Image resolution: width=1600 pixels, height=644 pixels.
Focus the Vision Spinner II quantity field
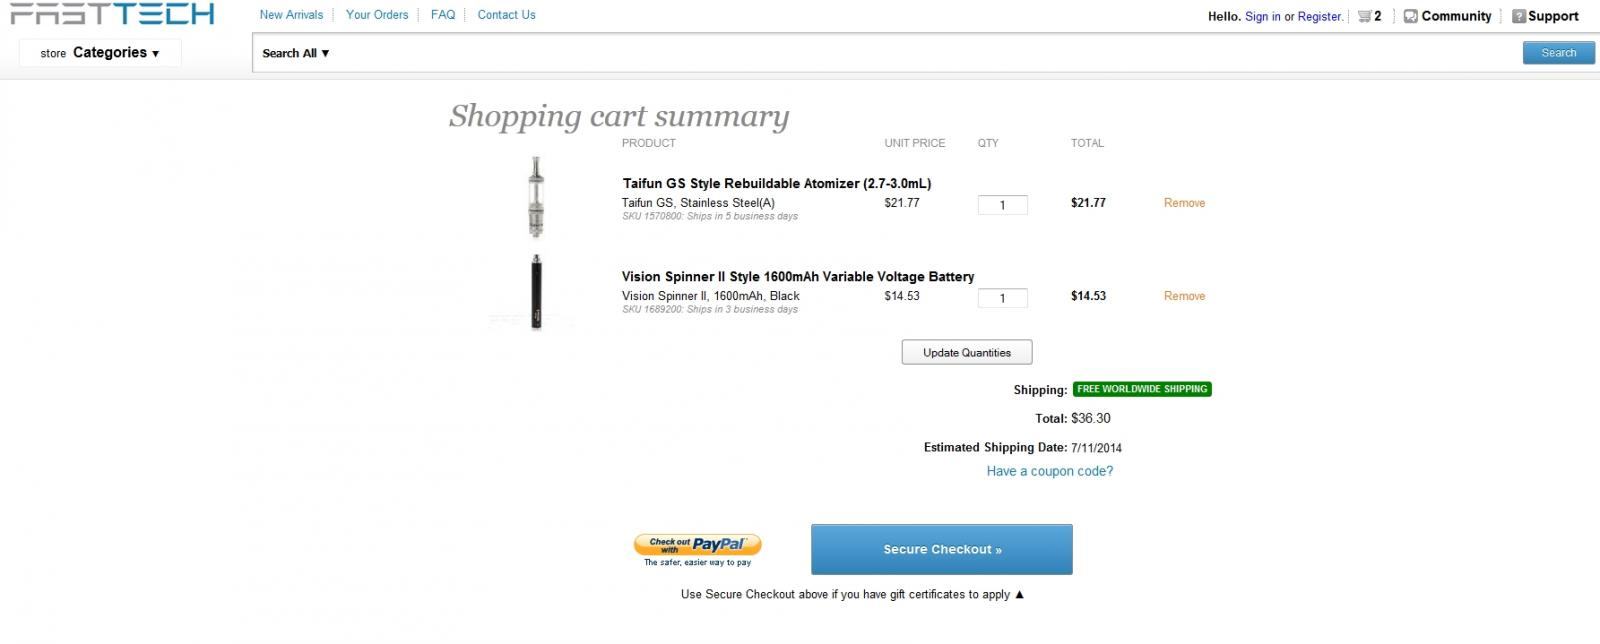tap(1002, 298)
